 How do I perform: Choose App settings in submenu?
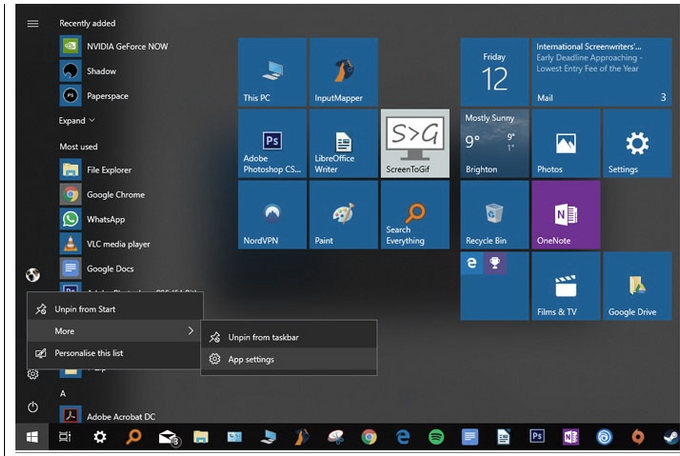(x=289, y=359)
